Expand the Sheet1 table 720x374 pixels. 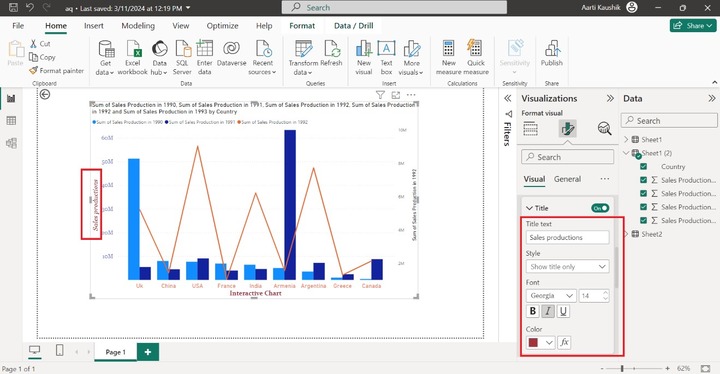click(626, 139)
